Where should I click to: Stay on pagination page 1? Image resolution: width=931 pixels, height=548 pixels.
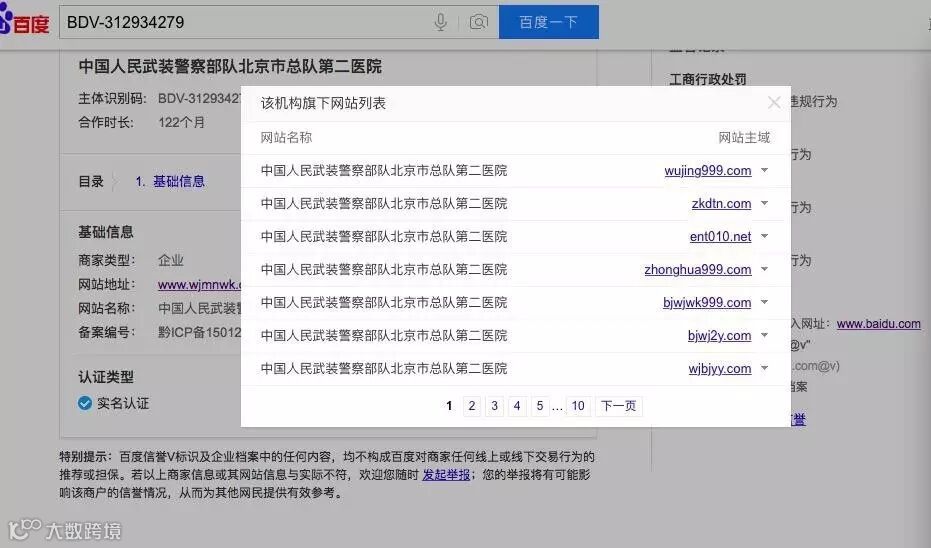(x=449, y=406)
